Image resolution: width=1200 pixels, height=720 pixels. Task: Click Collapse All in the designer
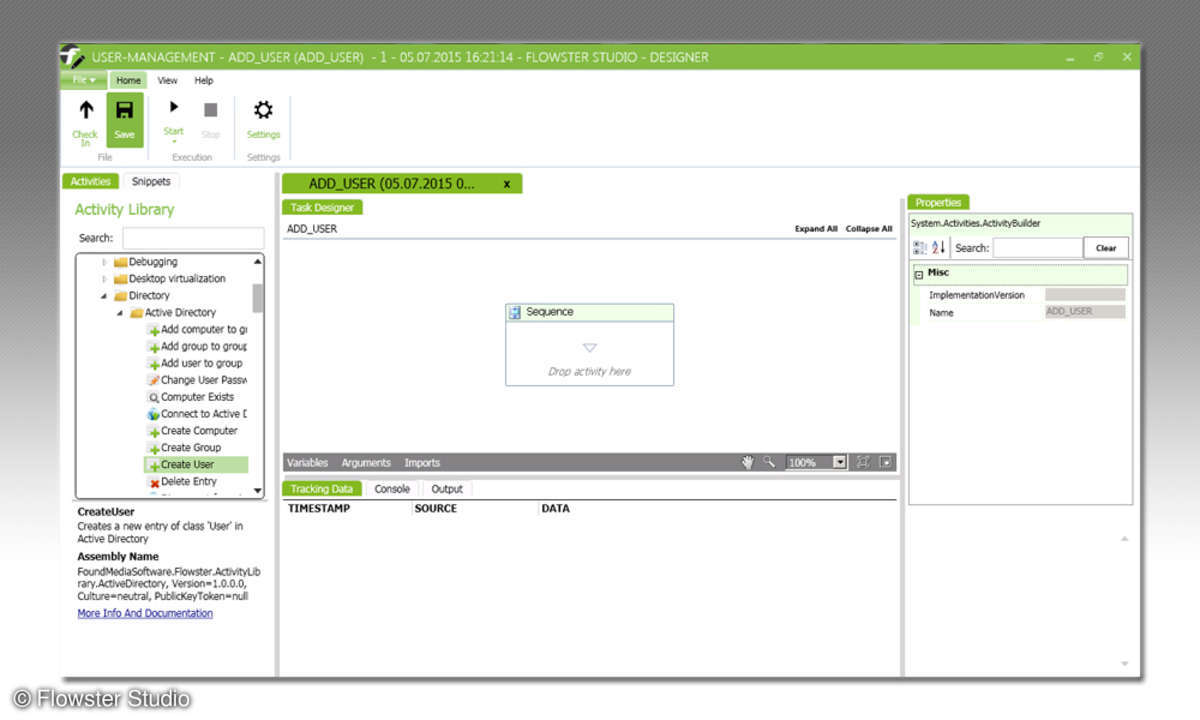(x=869, y=229)
